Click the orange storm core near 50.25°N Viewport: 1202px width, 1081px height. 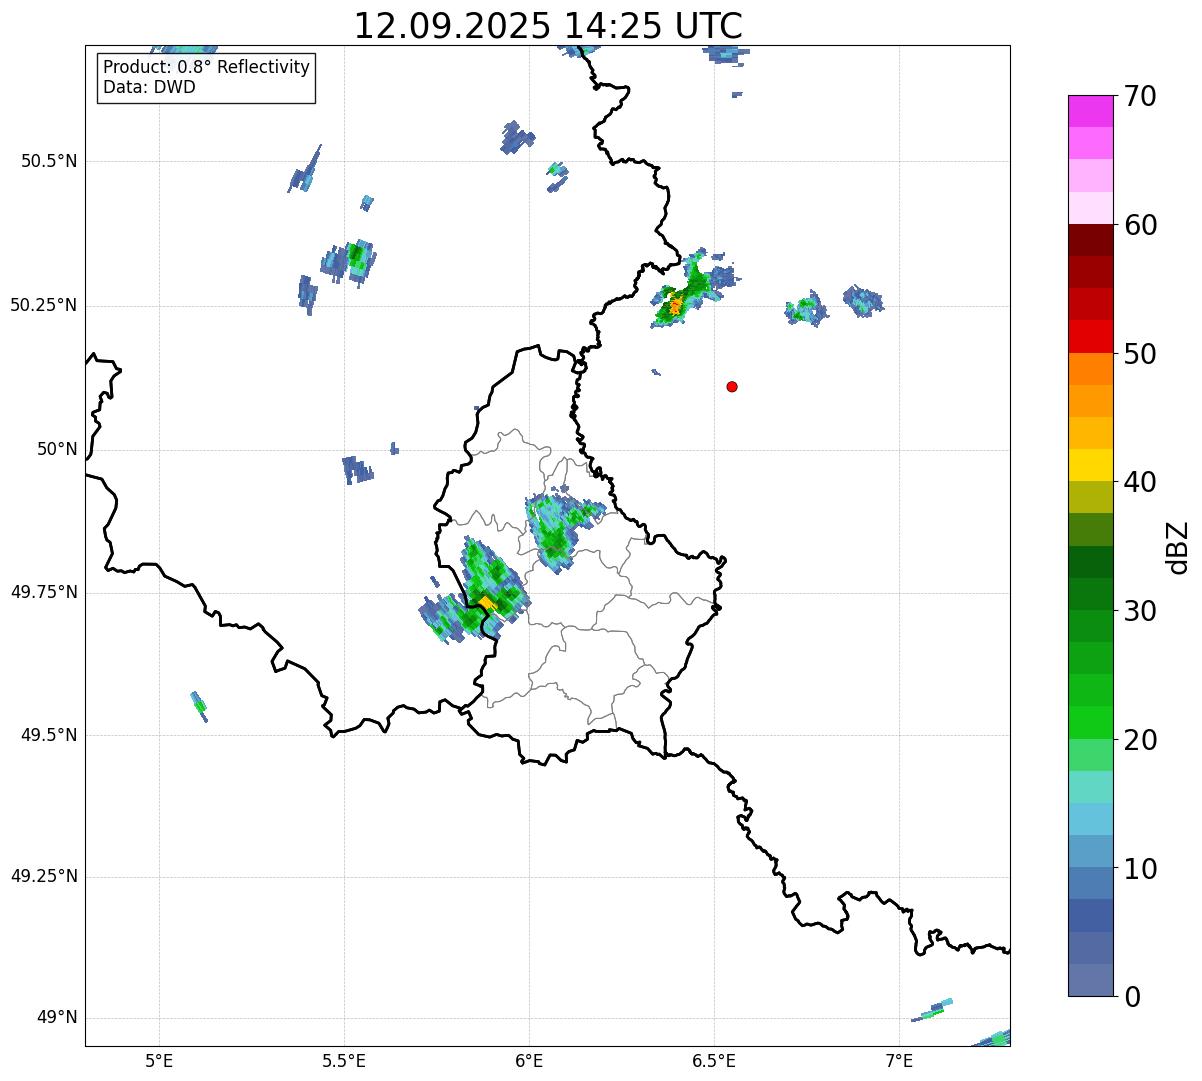676,304
